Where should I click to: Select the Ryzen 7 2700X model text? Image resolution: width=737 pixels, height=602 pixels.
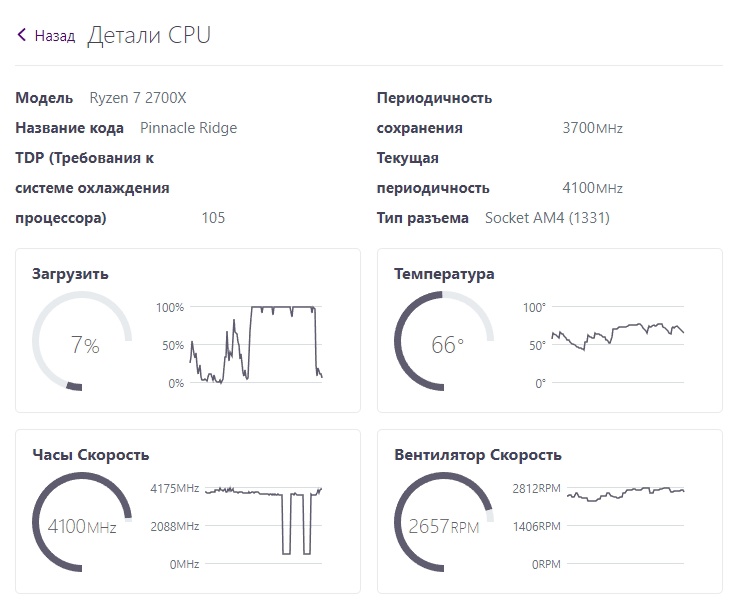click(x=138, y=98)
